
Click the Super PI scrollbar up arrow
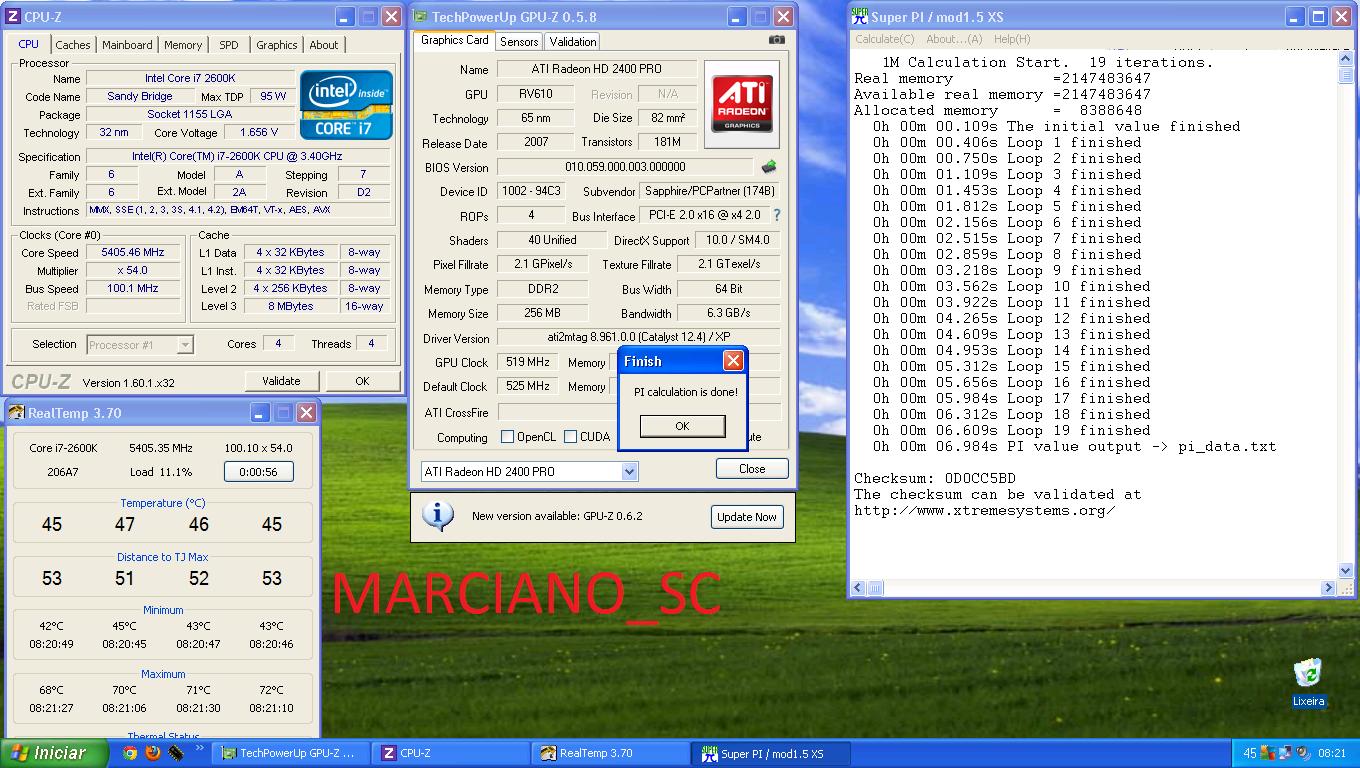pyautogui.click(x=1345, y=59)
